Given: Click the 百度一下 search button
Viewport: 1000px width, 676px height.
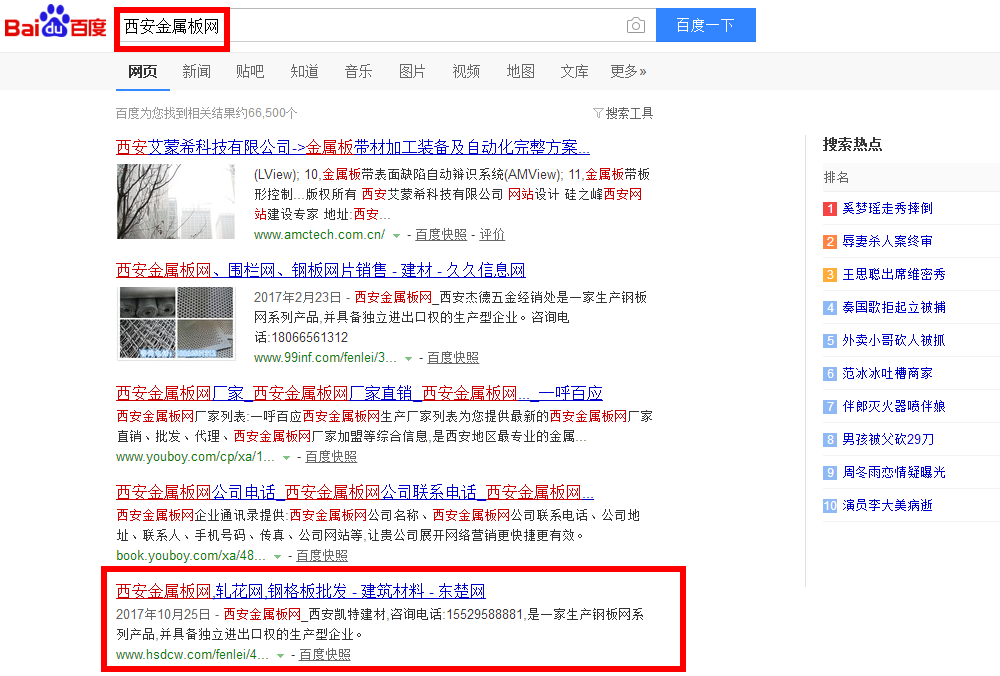Looking at the screenshot, I should coord(705,25).
